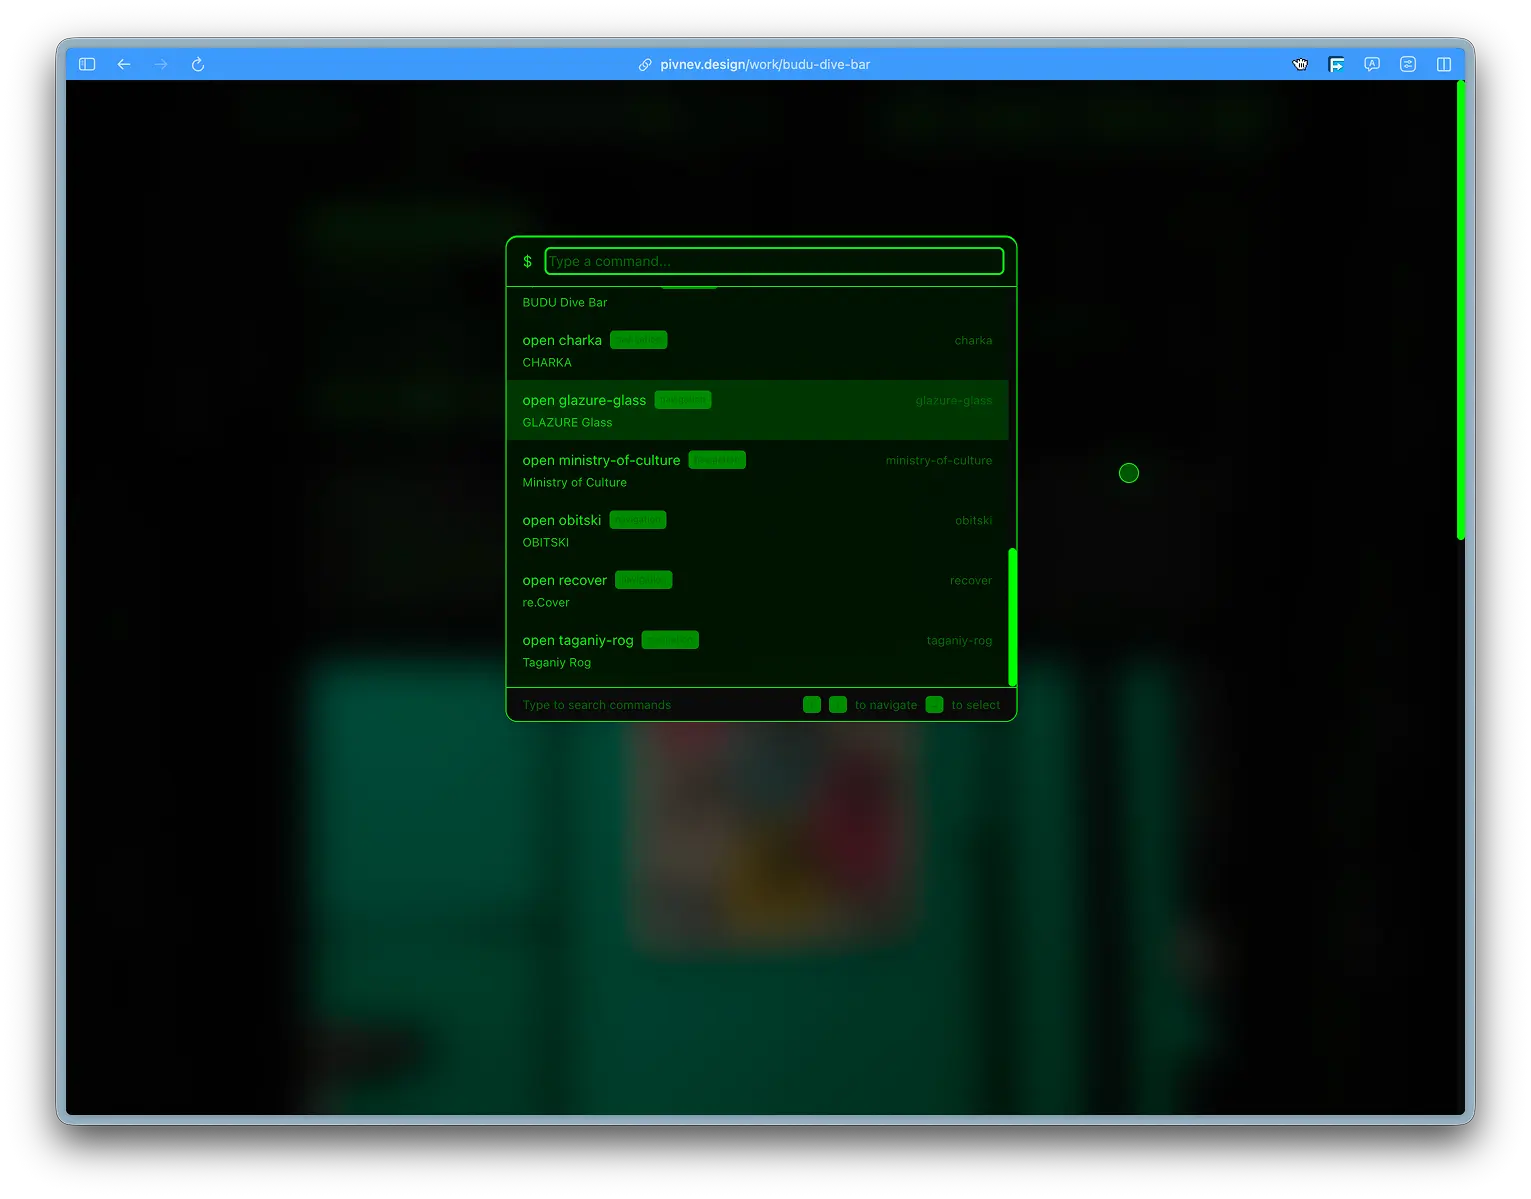Image resolution: width=1531 pixels, height=1199 pixels.
Task: Click the pivnev.design URL address bar
Action: [765, 64]
